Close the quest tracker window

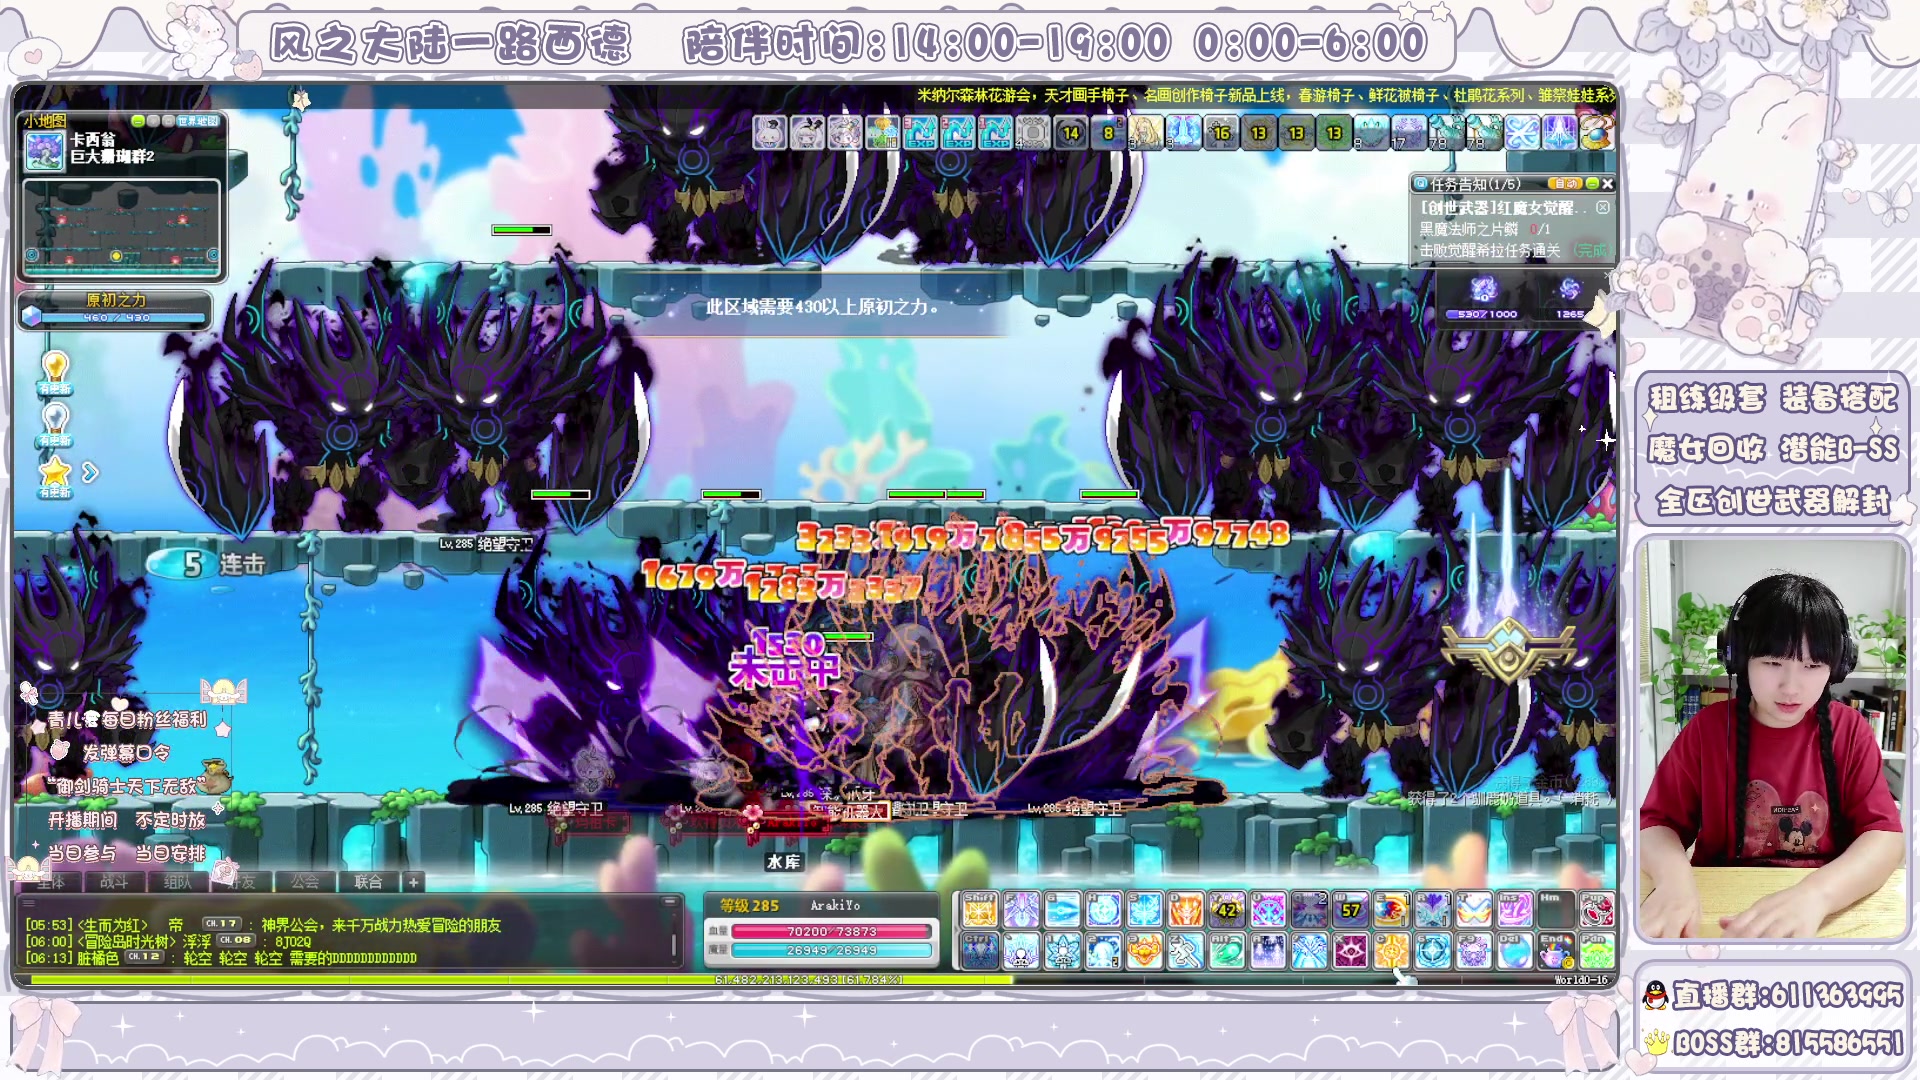[x=1607, y=184]
